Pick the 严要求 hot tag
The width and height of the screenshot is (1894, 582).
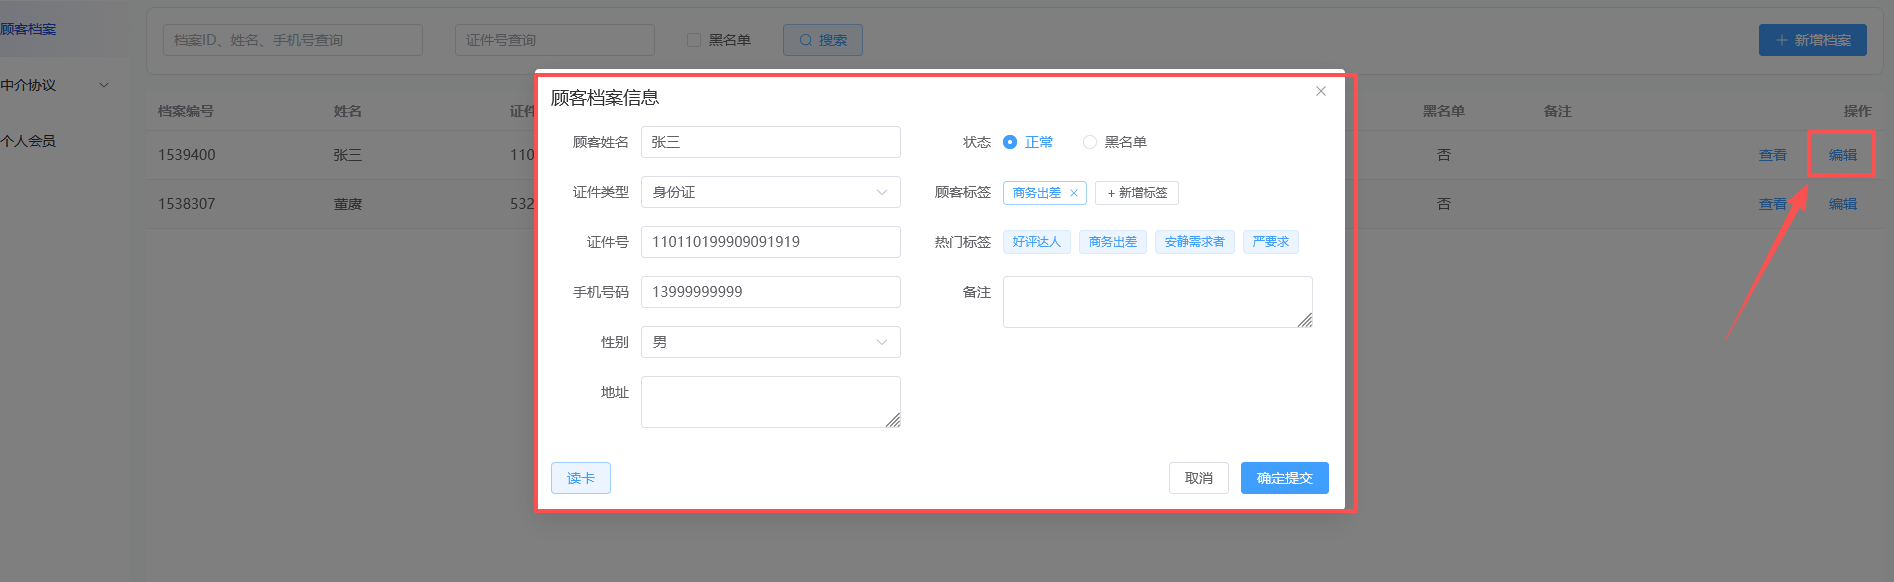[1271, 242]
